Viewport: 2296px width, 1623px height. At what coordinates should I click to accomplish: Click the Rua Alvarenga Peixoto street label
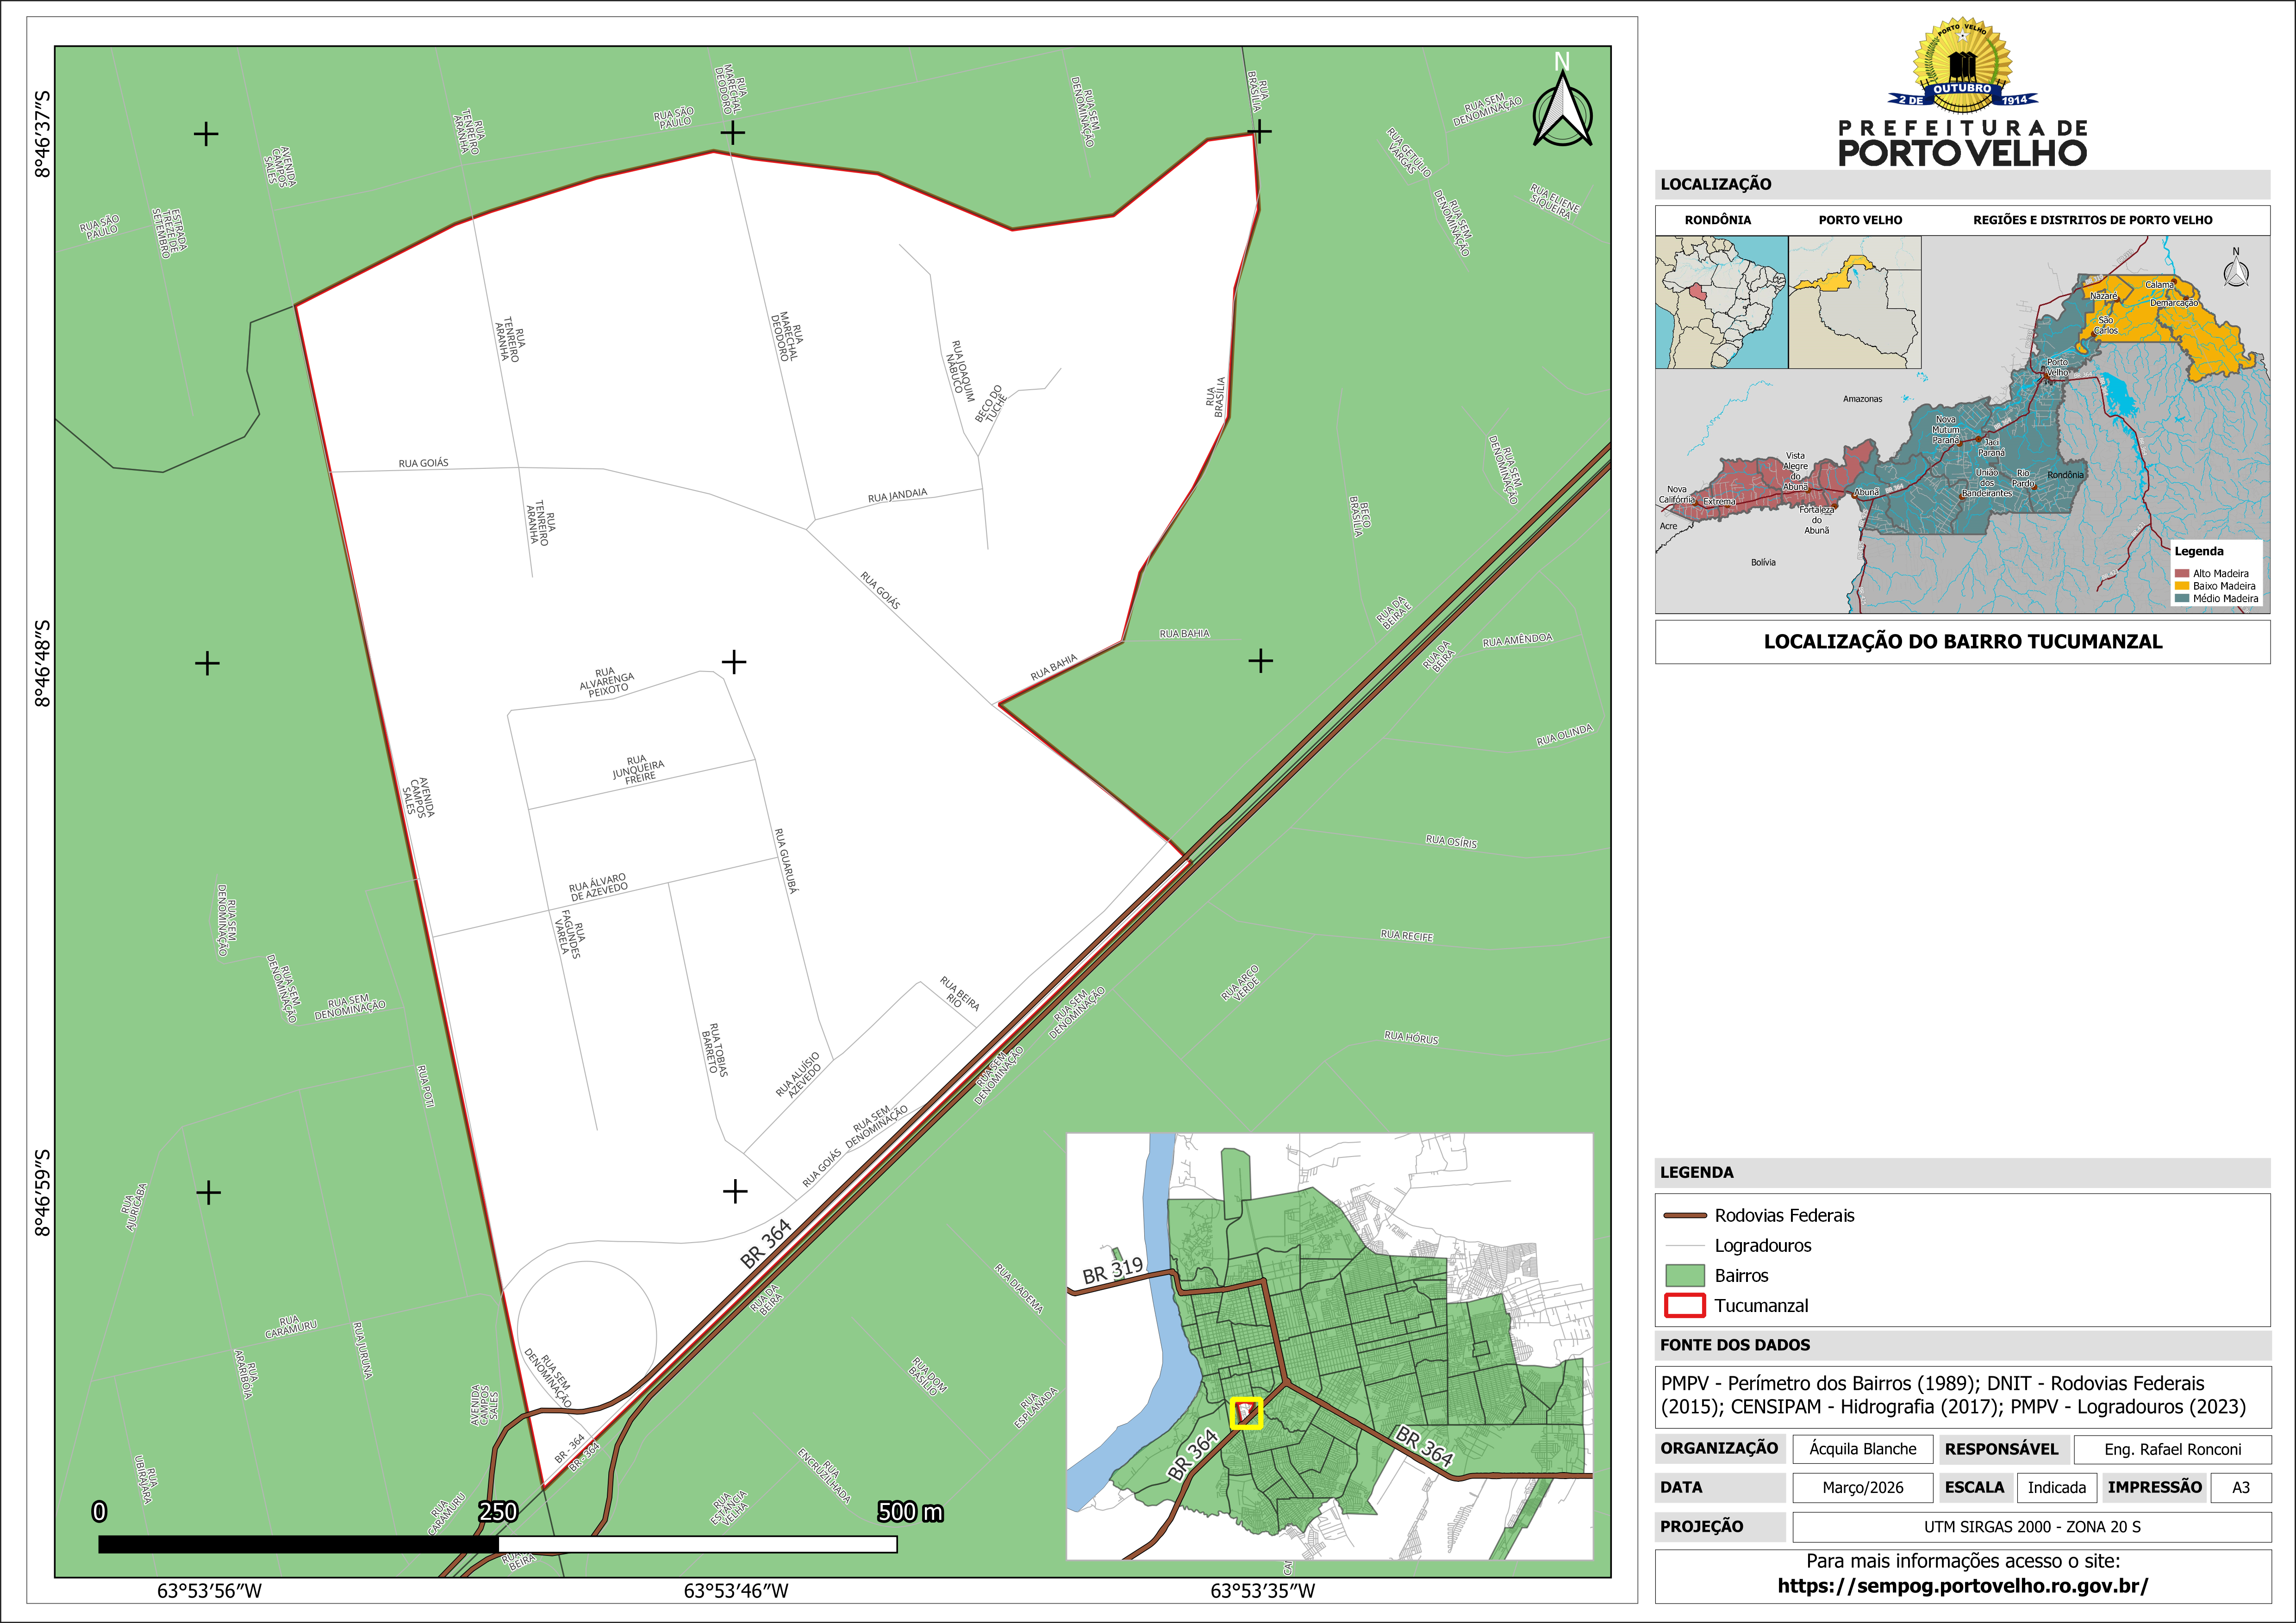(x=607, y=682)
